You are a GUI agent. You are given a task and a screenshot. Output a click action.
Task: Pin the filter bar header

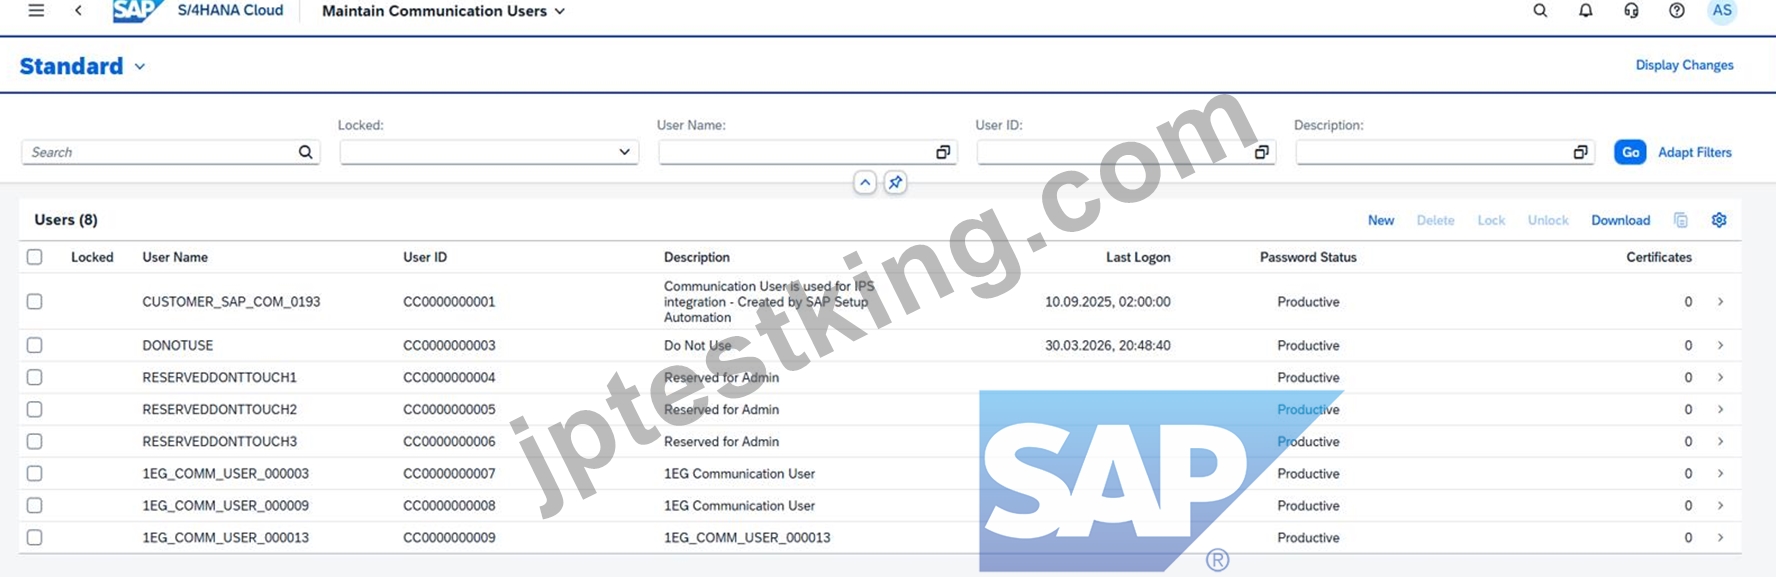point(895,183)
